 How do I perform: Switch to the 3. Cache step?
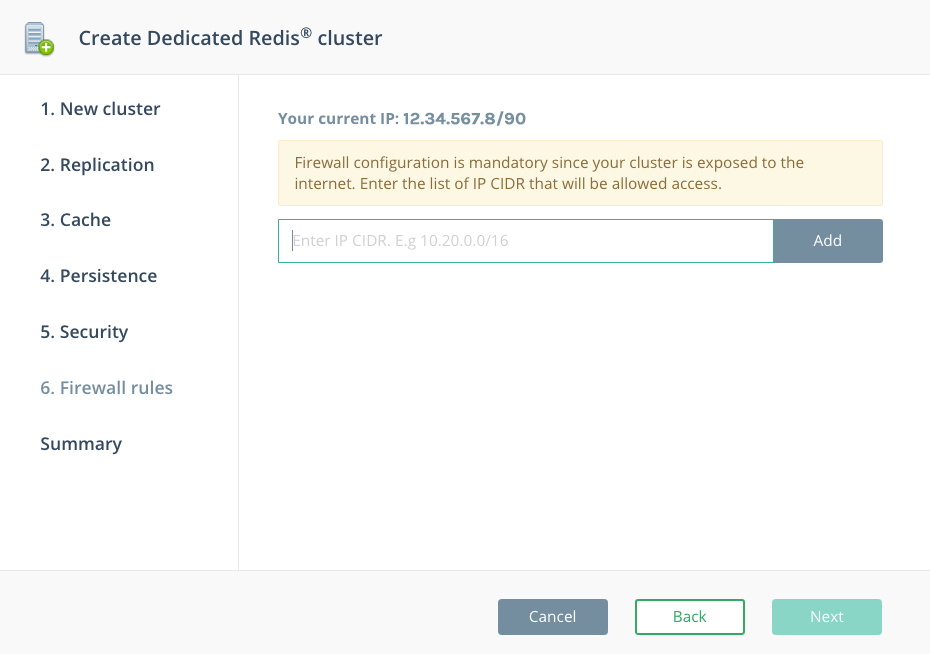coord(75,220)
